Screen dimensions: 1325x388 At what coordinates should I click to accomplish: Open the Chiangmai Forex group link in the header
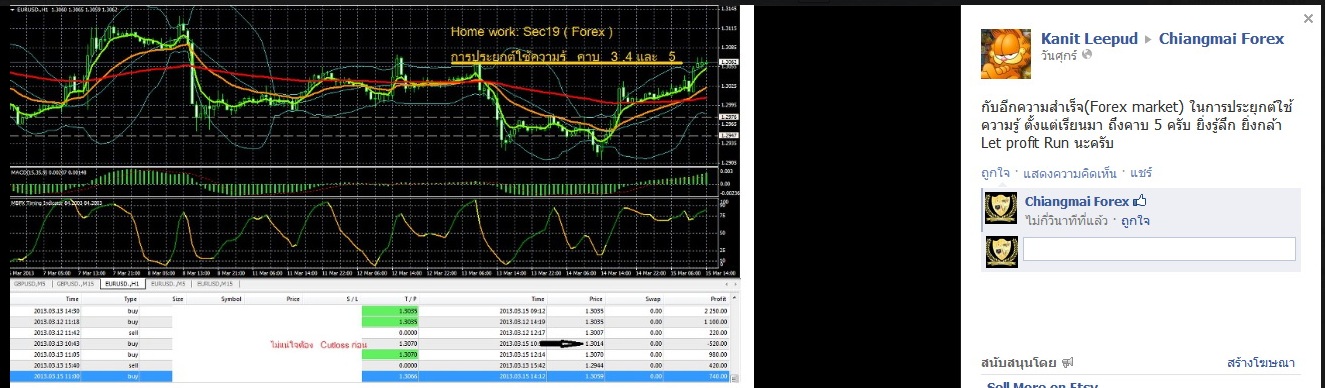pos(1221,39)
